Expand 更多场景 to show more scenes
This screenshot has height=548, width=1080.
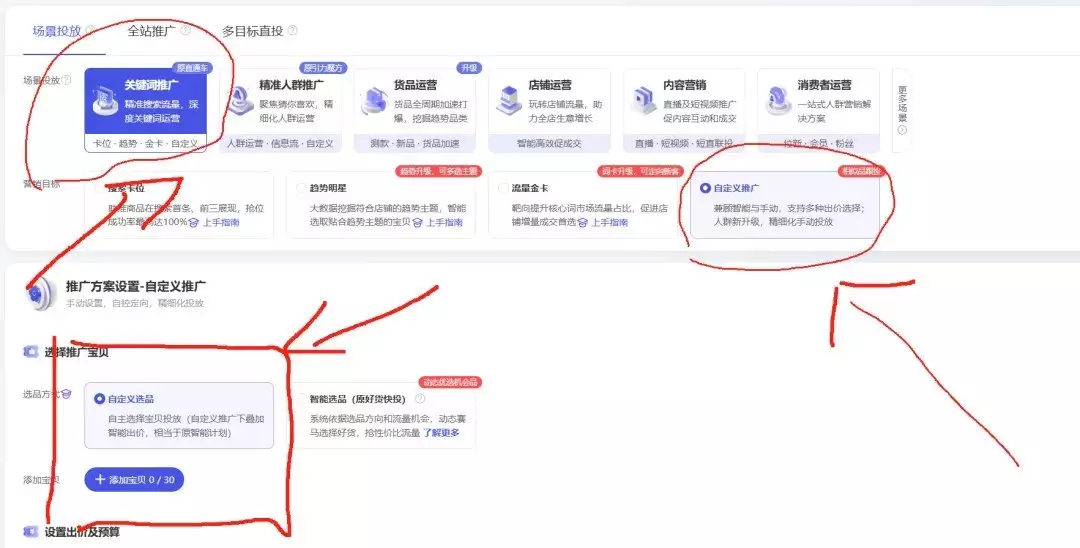tap(902, 110)
